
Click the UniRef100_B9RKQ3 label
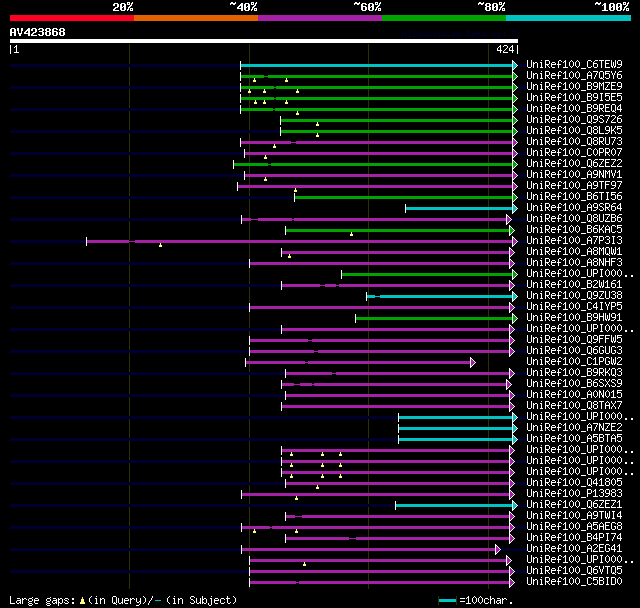pyautogui.click(x=574, y=373)
